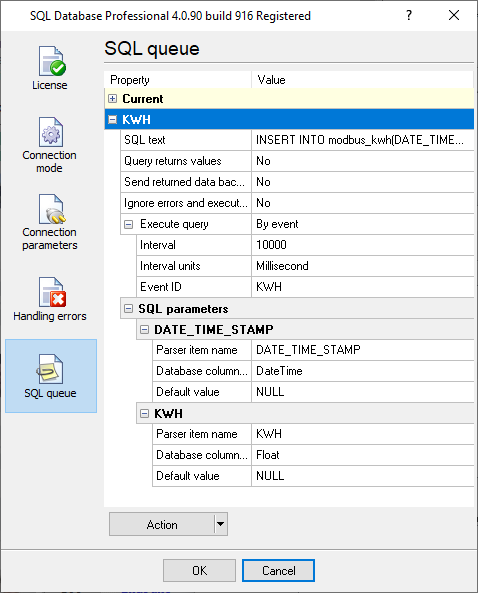478x593 pixels.
Task: Open the Handling errors page icon
Action: [x=52, y=292]
